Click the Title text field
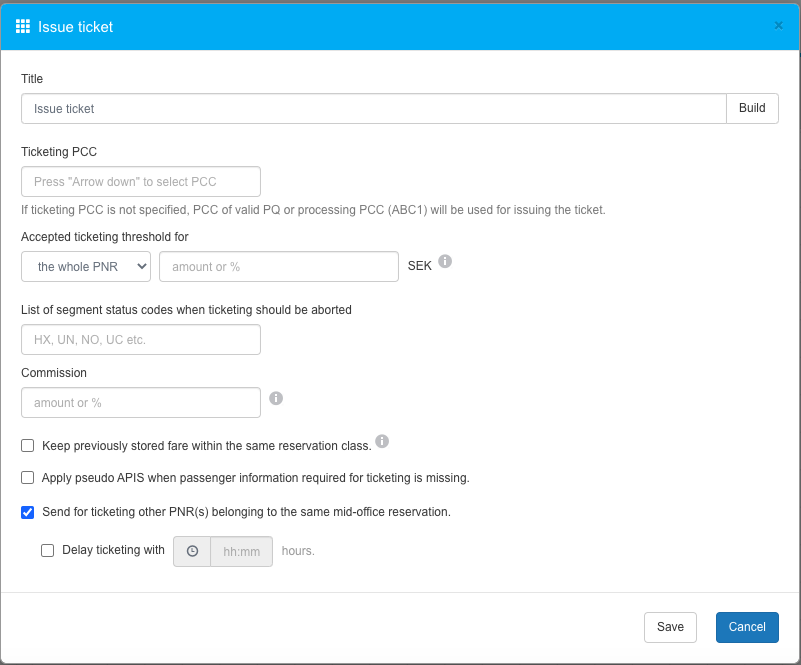 373,109
